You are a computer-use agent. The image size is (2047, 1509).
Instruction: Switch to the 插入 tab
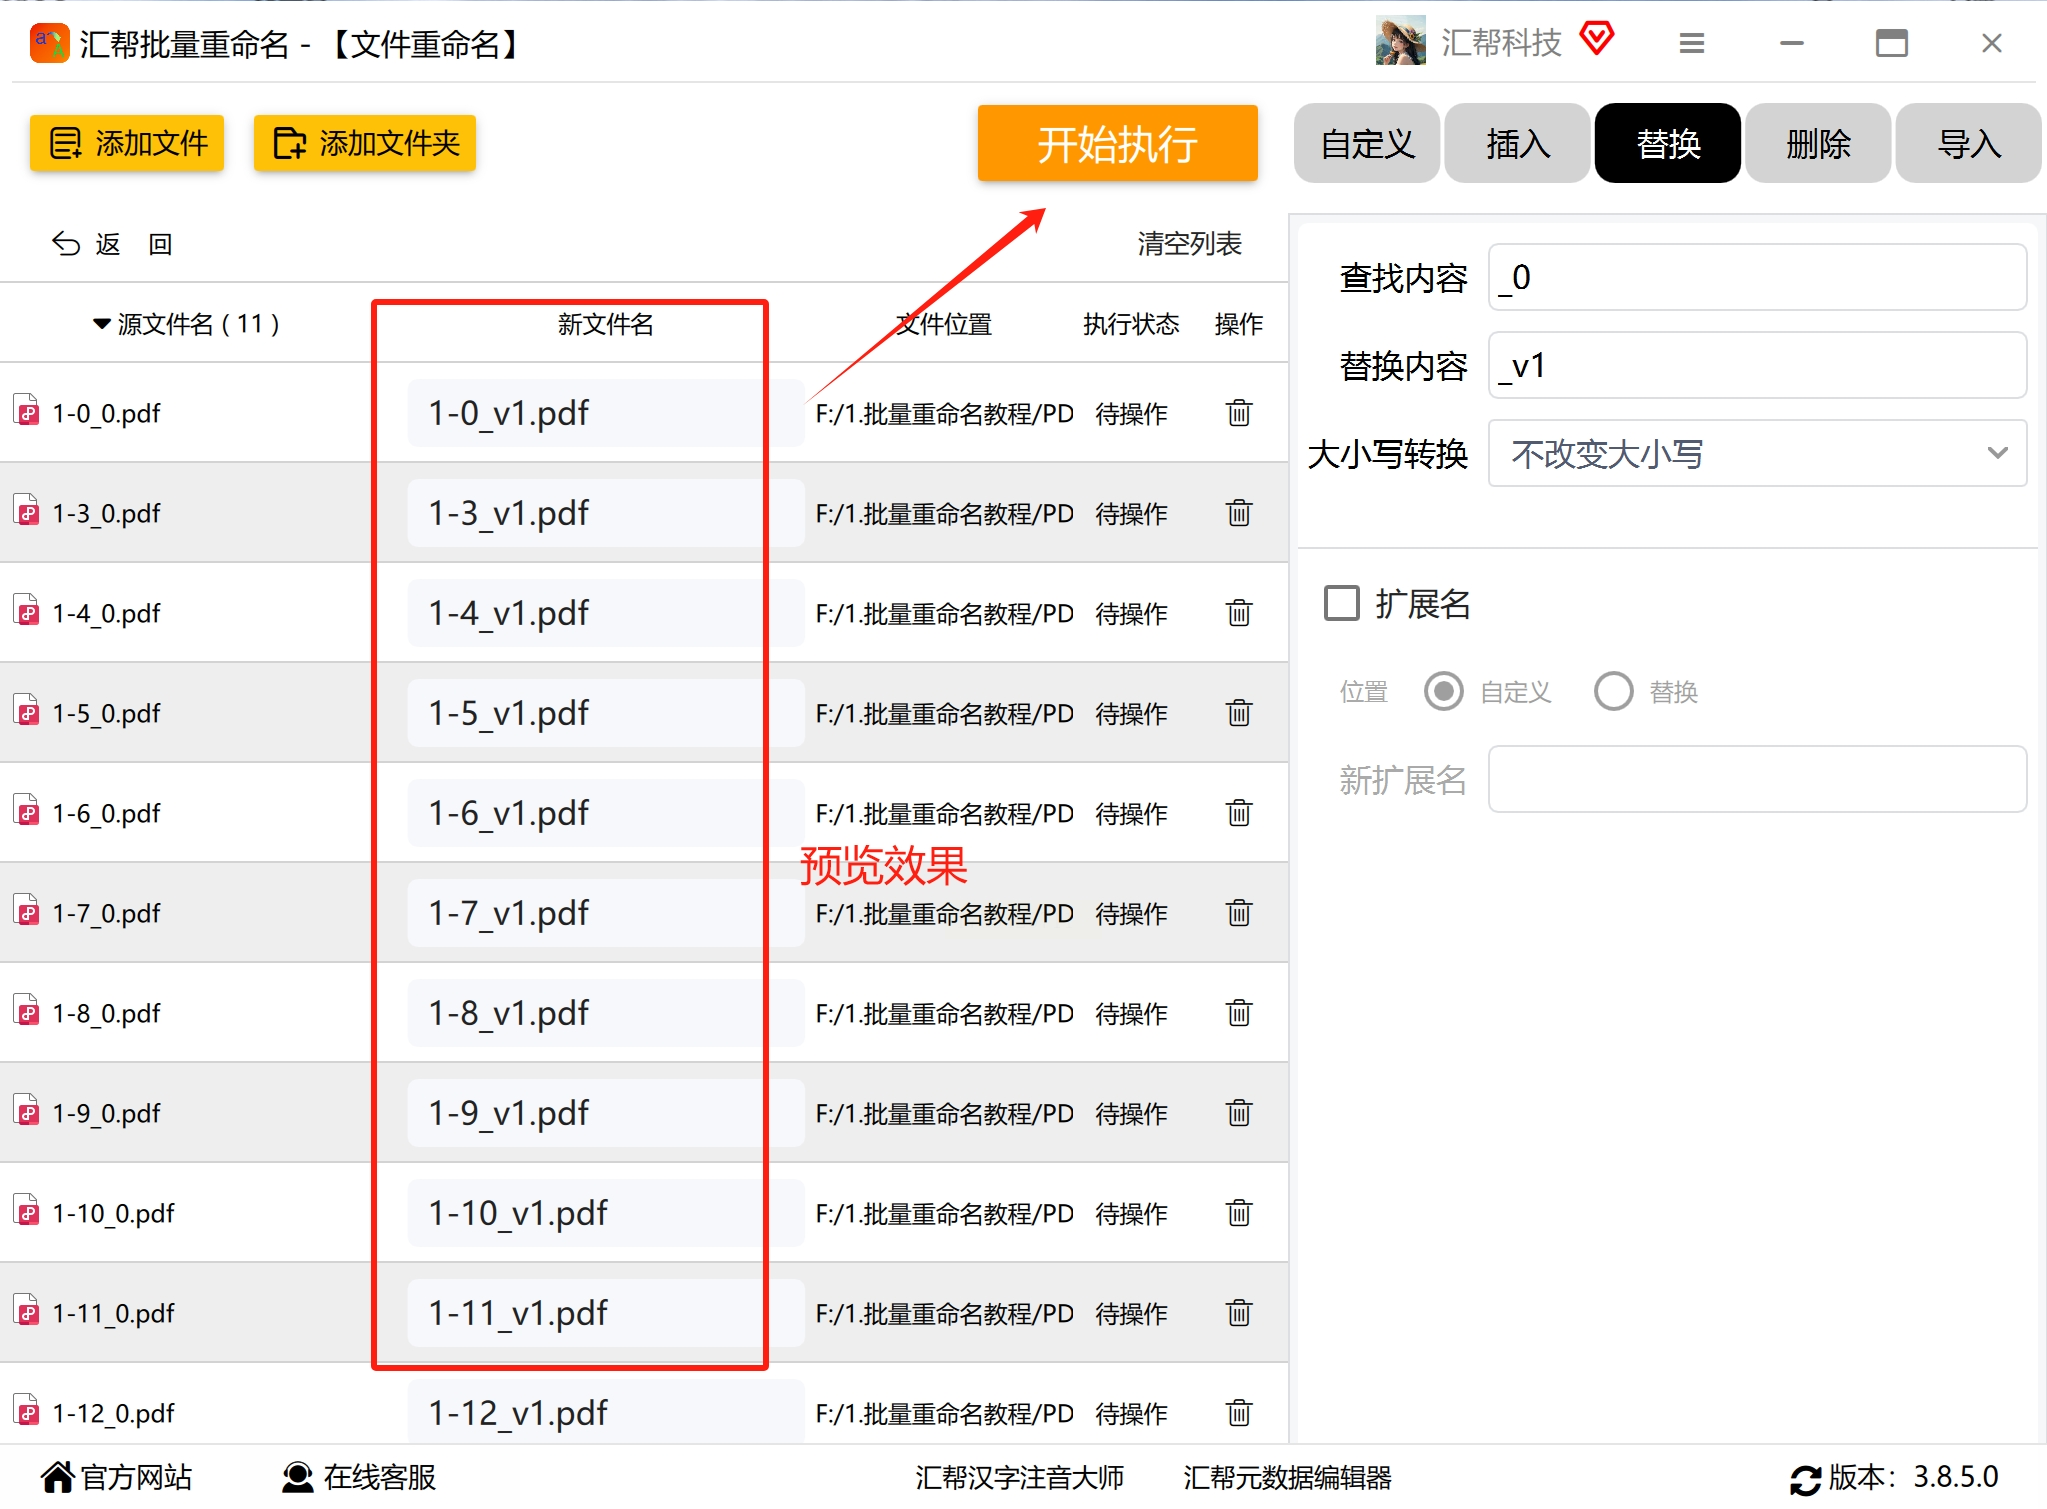pyautogui.click(x=1517, y=144)
